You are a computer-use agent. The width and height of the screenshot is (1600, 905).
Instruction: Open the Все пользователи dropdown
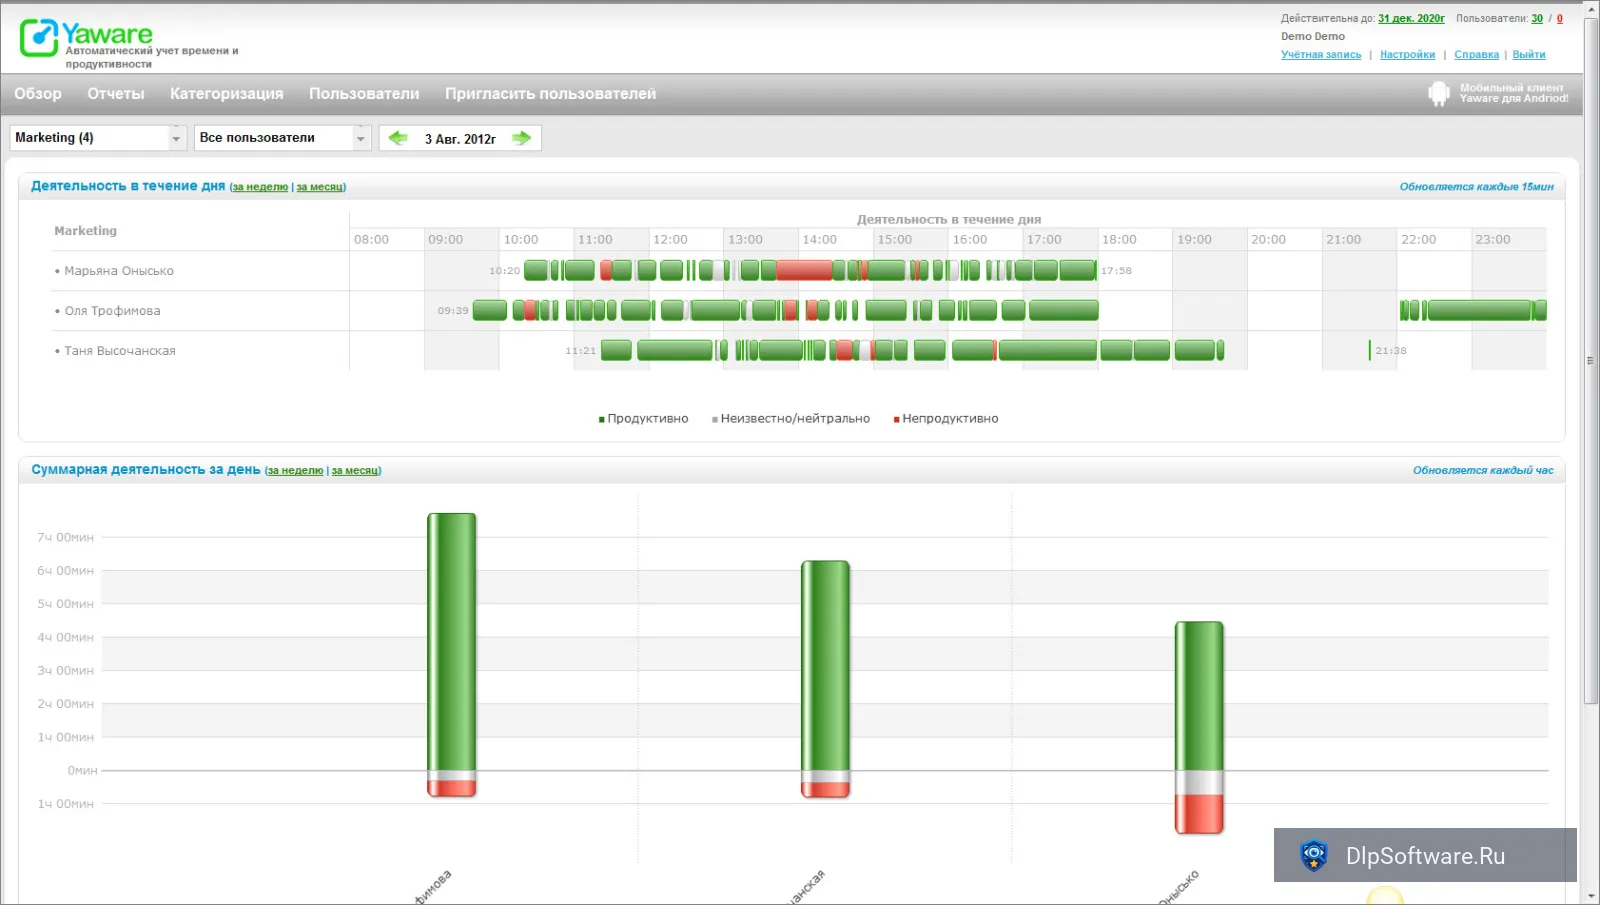click(283, 138)
